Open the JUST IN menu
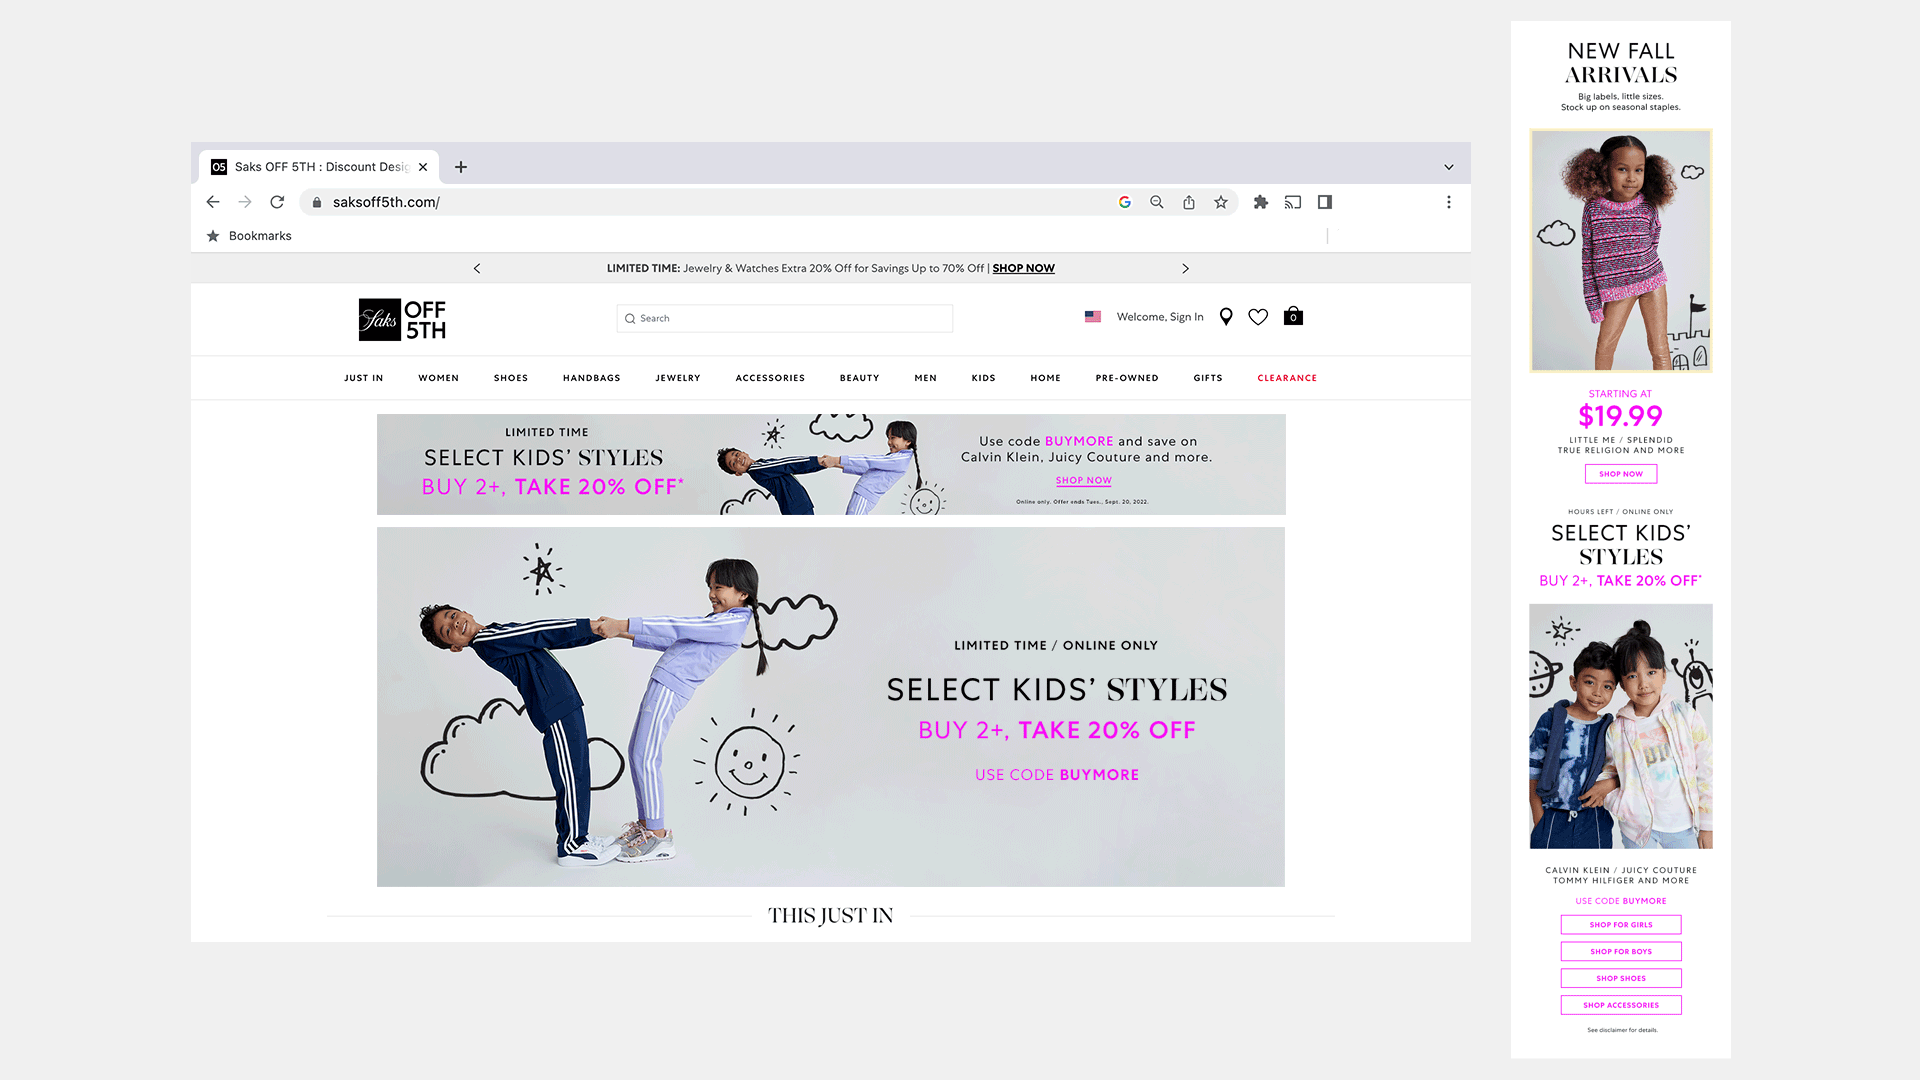Screen dimensions: 1920x1080 [x=364, y=378]
